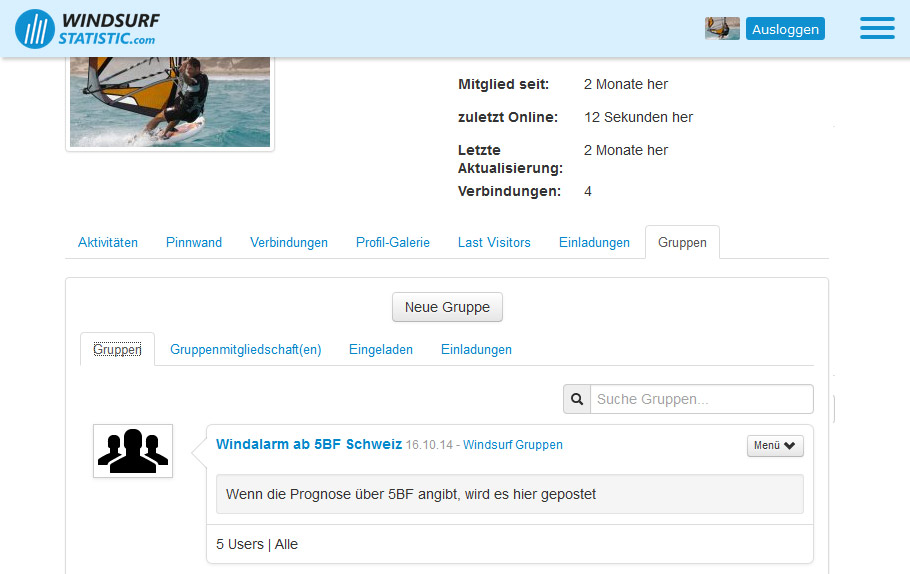Viewport: 910px width, 574px height.
Task: Switch to the Aktivitäten tab
Action: (108, 242)
